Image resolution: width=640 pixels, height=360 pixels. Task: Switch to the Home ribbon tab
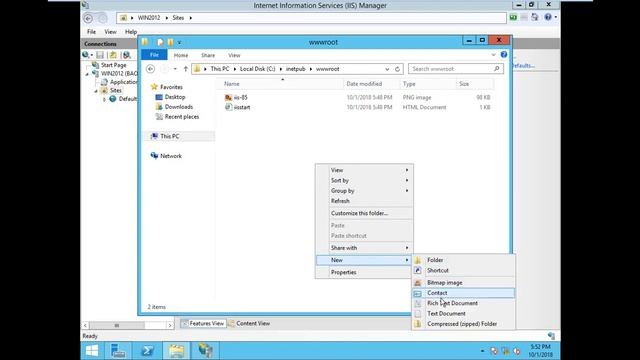tap(181, 55)
